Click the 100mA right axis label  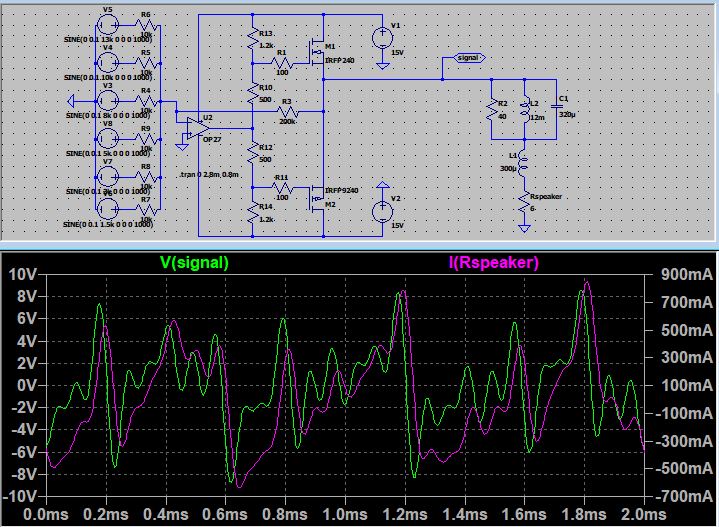coord(686,385)
